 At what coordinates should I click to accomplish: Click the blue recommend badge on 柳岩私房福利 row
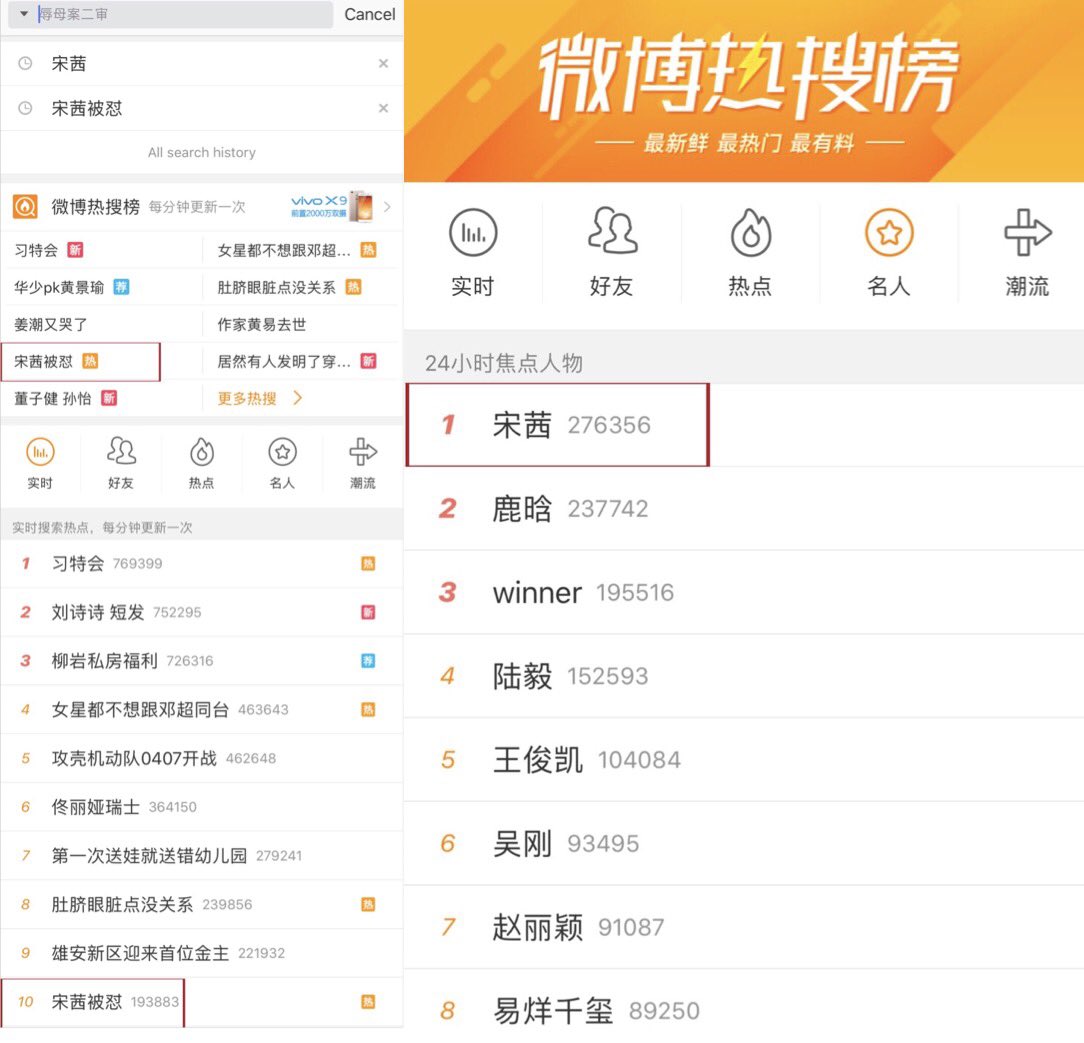[x=368, y=661]
